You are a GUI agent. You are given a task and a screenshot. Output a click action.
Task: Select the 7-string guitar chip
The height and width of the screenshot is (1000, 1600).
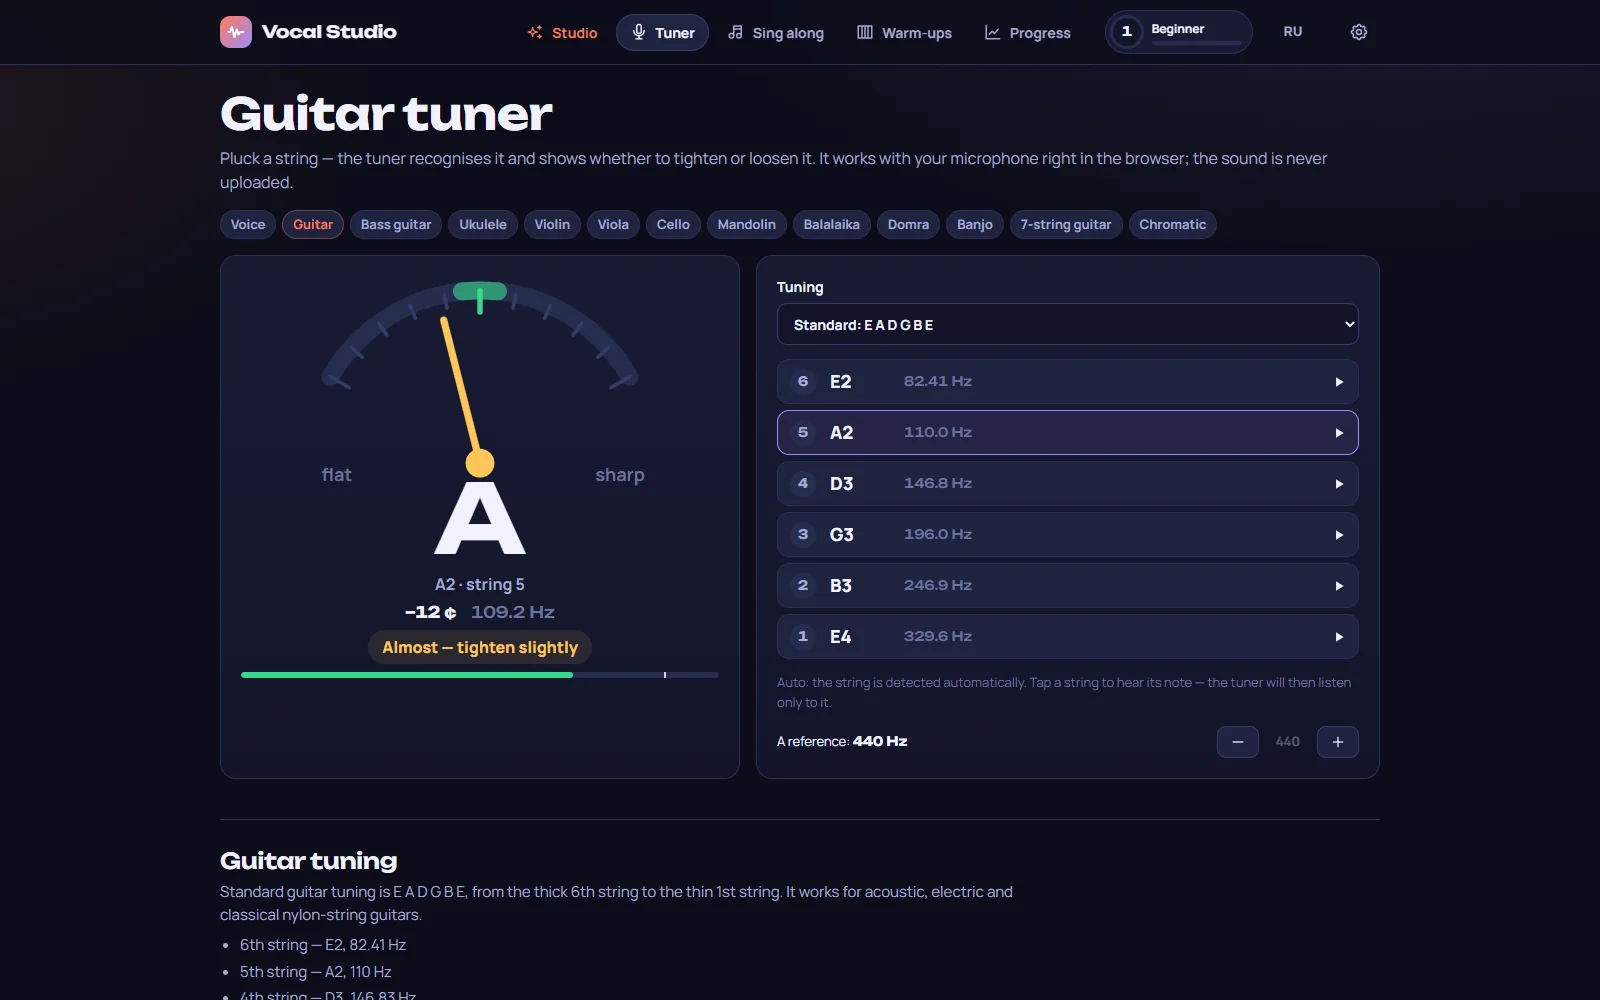point(1066,224)
